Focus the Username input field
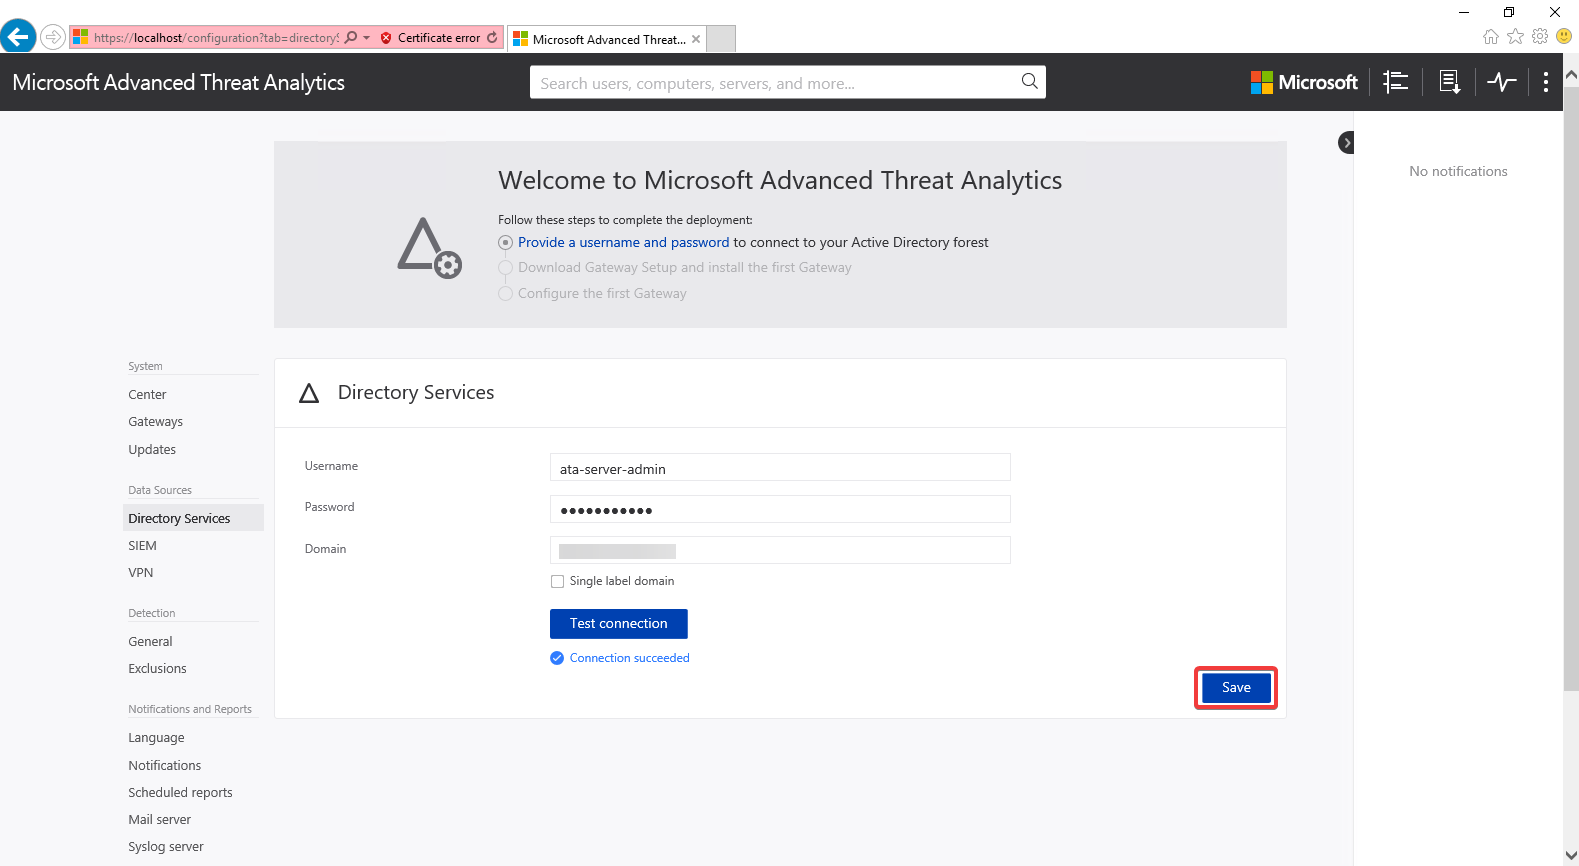This screenshot has height=866, width=1579. pyautogui.click(x=779, y=468)
